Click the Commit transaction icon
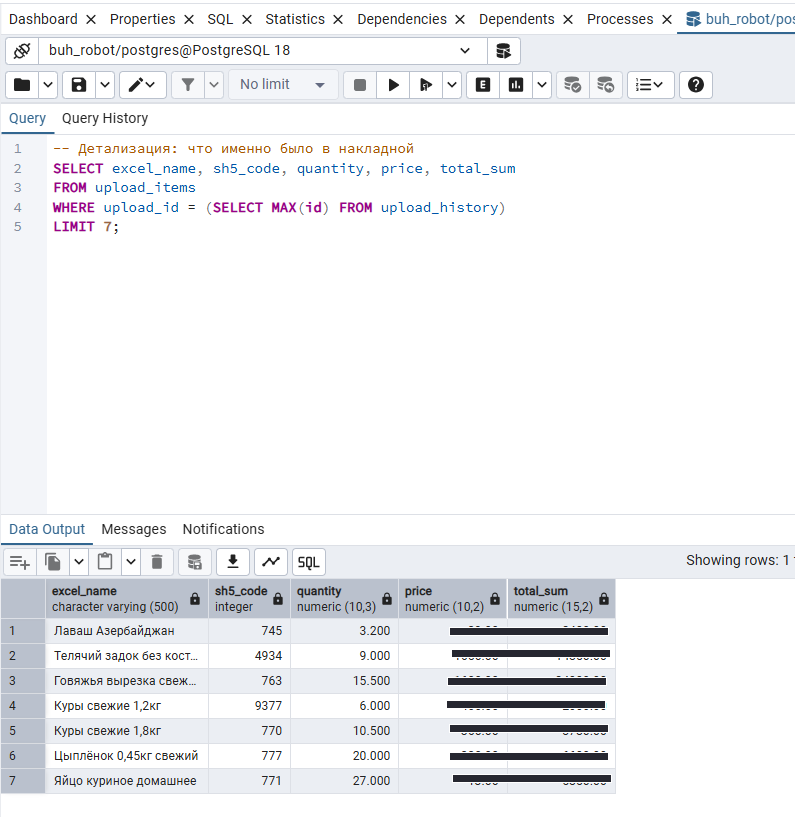795x817 pixels. (573, 85)
